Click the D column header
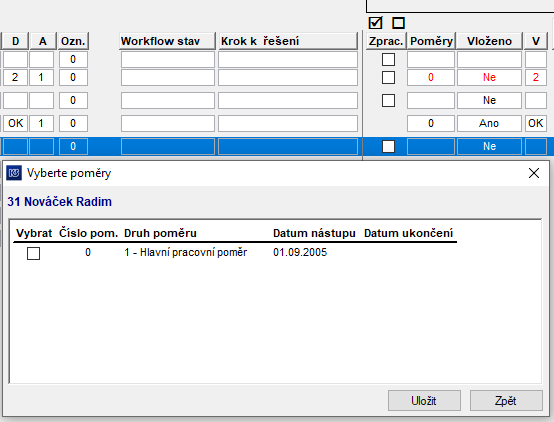This screenshot has height=422, width=554. tap(15, 41)
